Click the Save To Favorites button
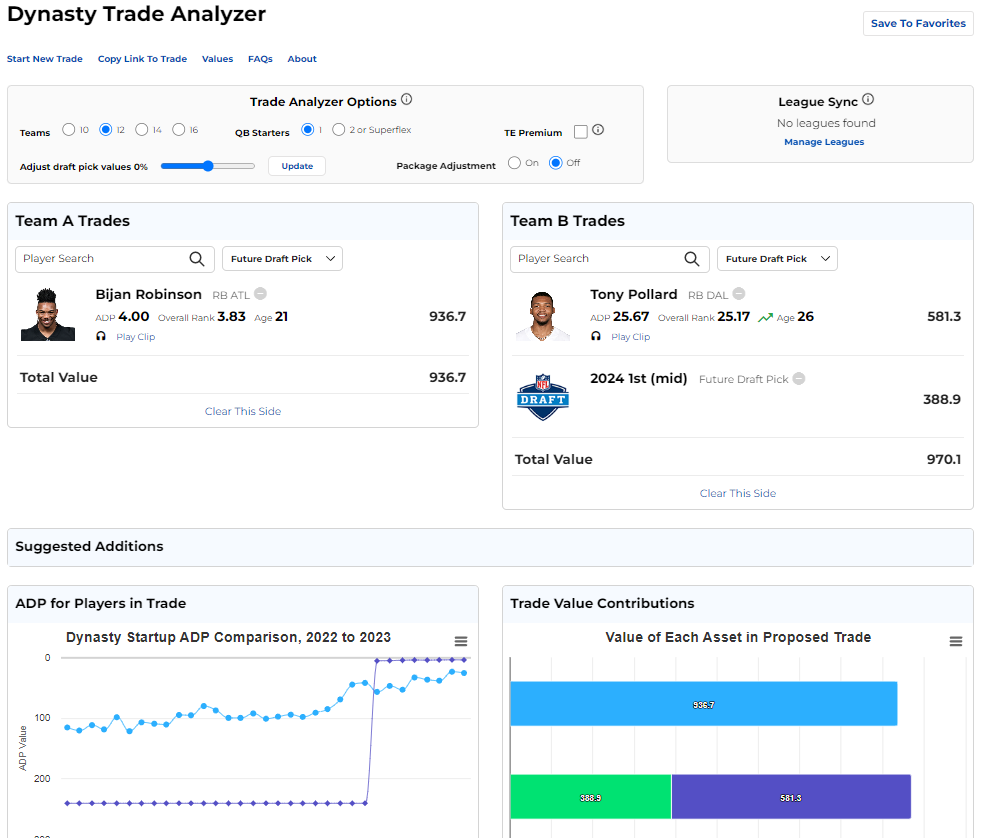Image resolution: width=984 pixels, height=838 pixels. (918, 23)
